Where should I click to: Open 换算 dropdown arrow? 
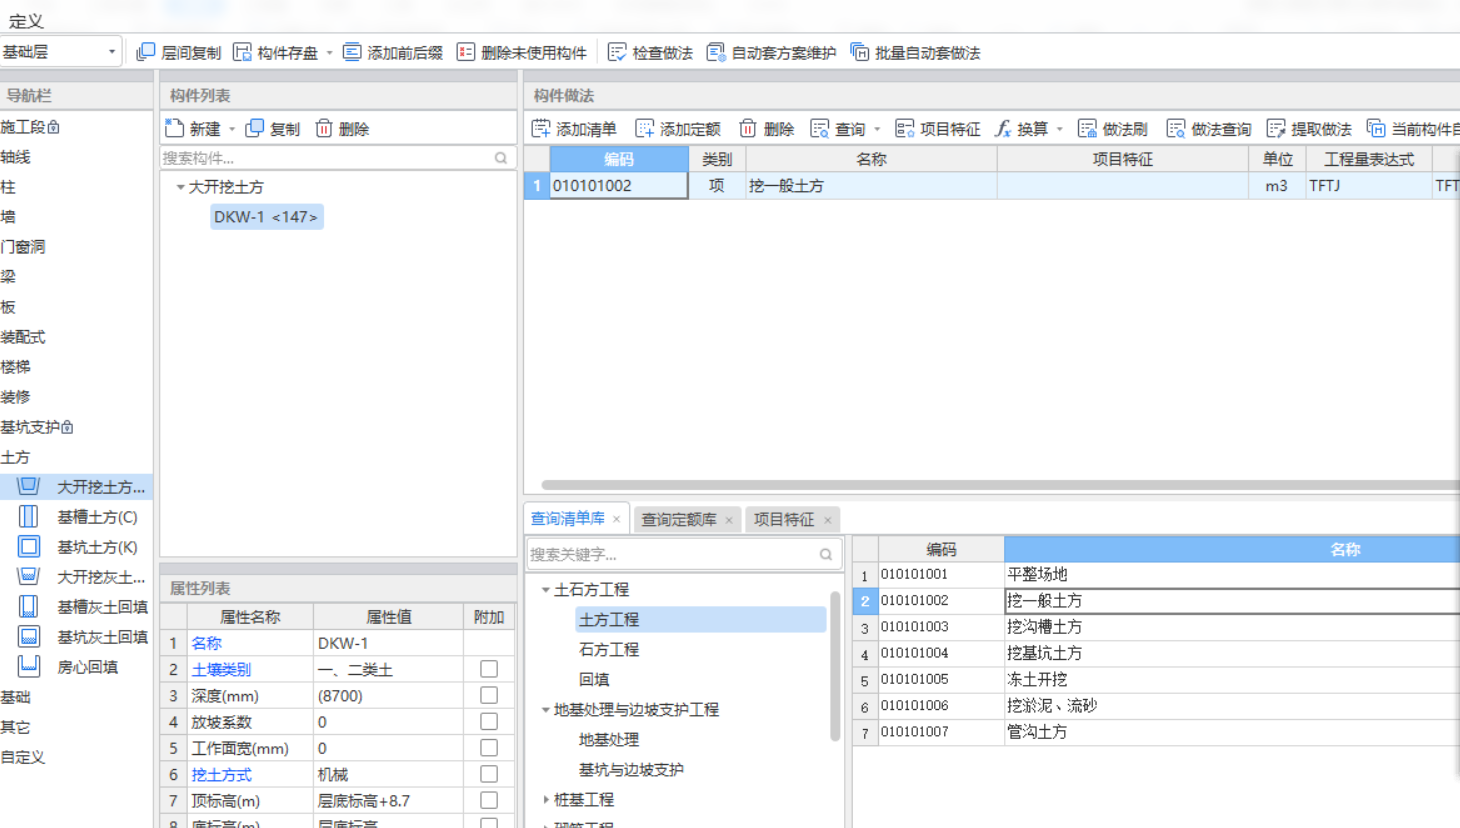[x=1060, y=129]
